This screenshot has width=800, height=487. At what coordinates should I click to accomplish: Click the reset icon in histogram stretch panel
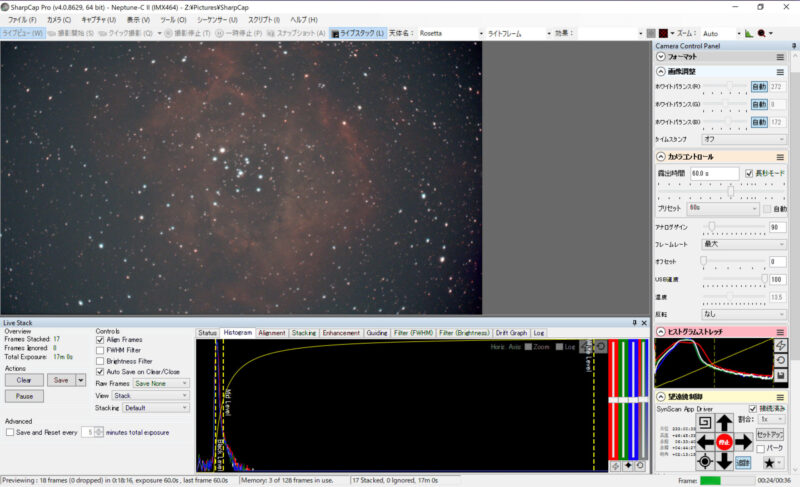point(780,360)
